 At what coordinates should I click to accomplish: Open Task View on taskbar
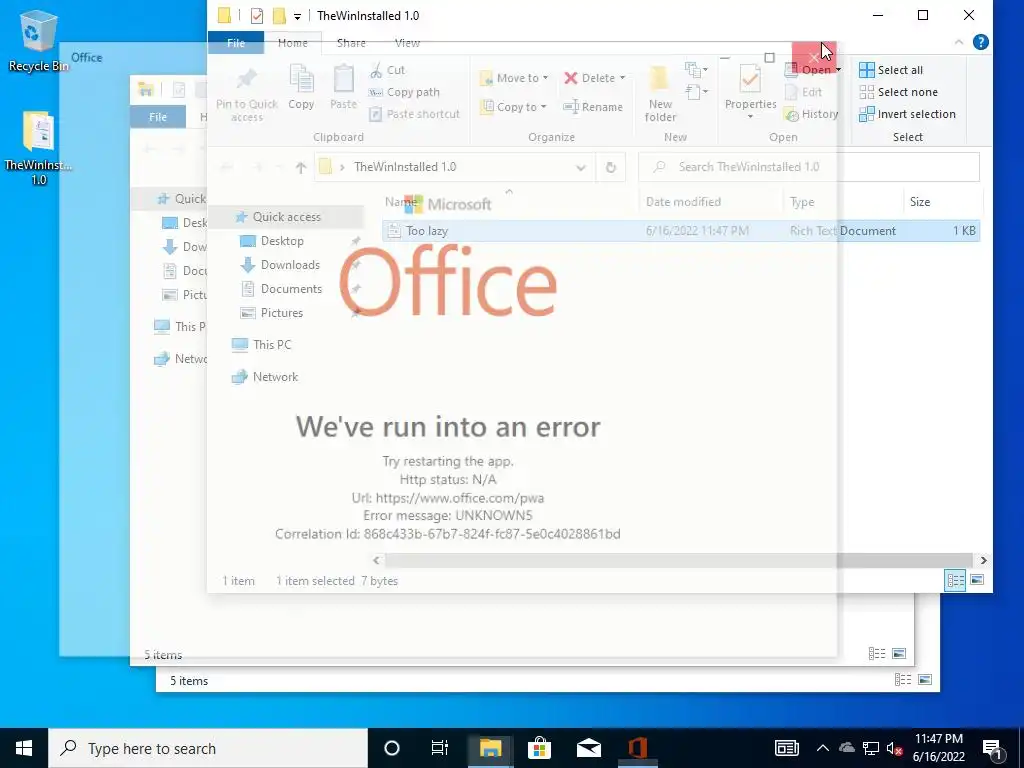(x=440, y=748)
